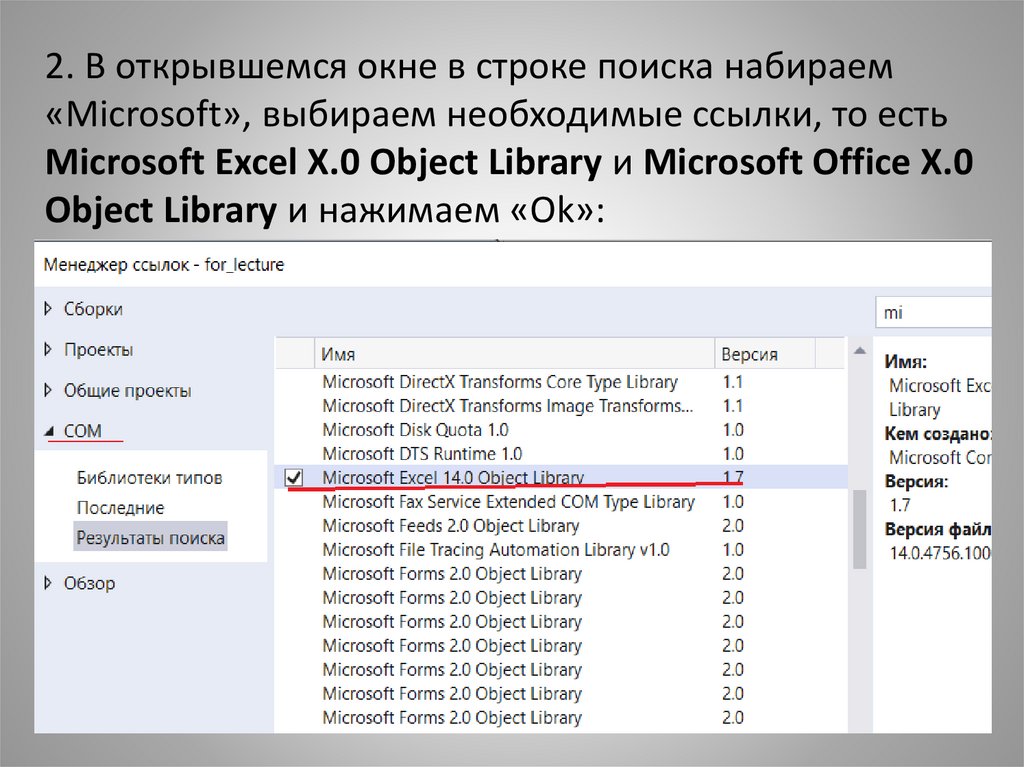Sort list by Версия column header
This screenshot has height=767, width=1024.
[x=765, y=354]
